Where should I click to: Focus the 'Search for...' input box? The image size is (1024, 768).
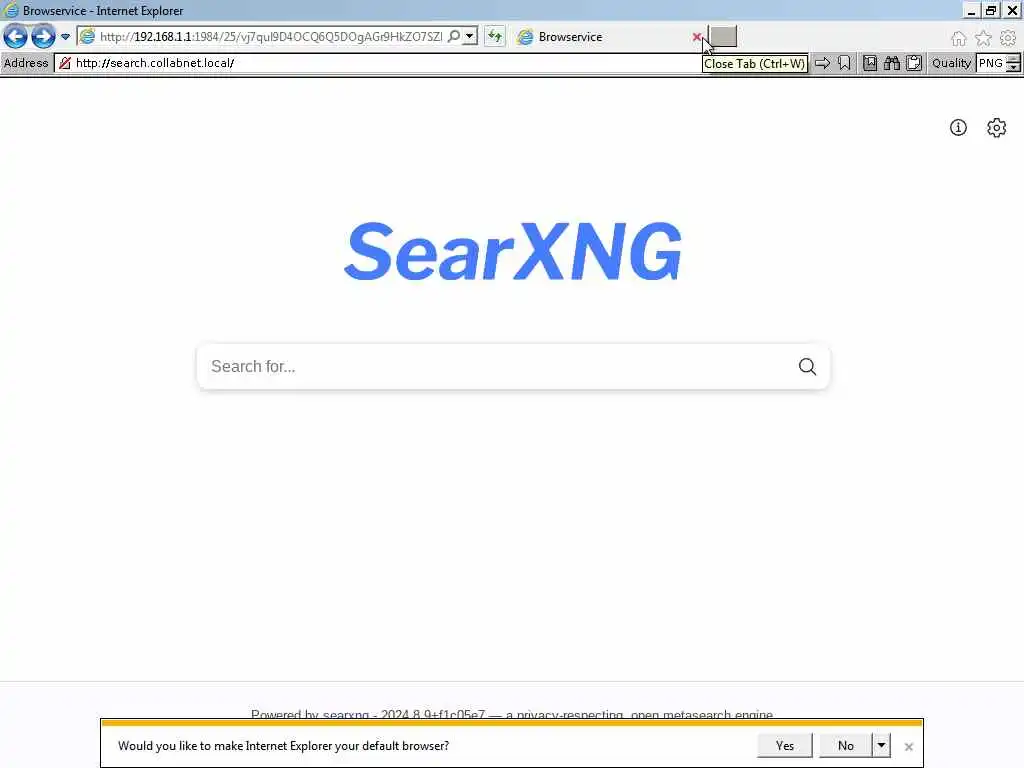point(496,366)
